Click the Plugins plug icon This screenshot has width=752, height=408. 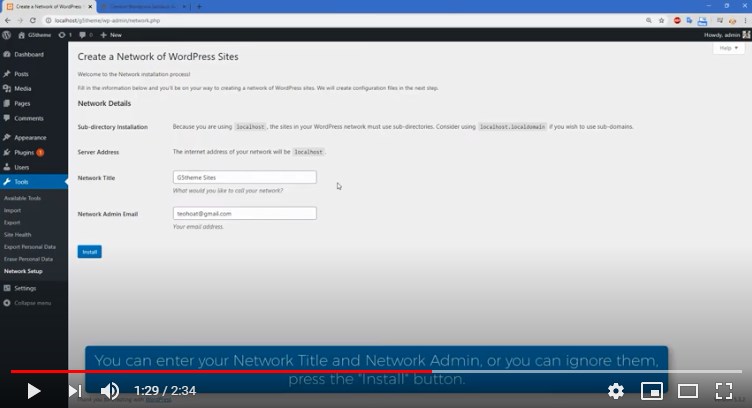coord(7,152)
